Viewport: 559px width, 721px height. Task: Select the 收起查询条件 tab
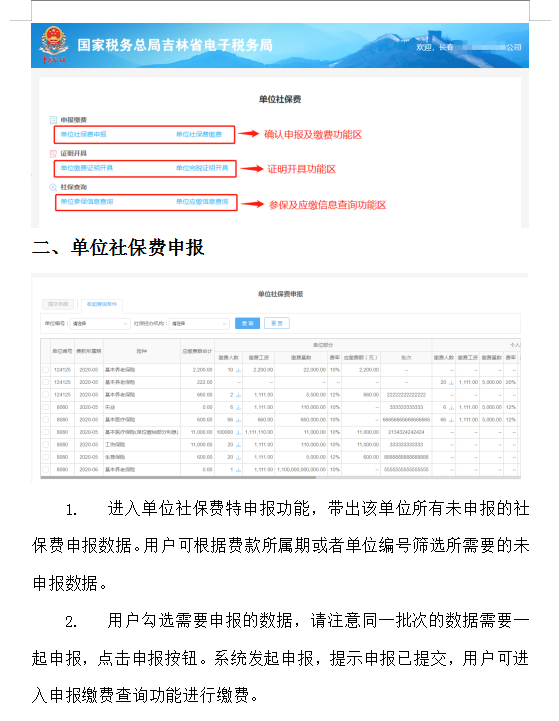click(102, 304)
